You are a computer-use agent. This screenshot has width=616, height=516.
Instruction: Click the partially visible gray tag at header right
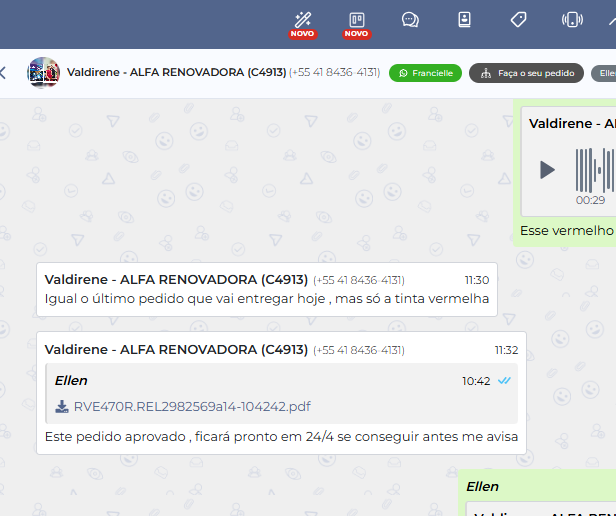click(x=604, y=73)
